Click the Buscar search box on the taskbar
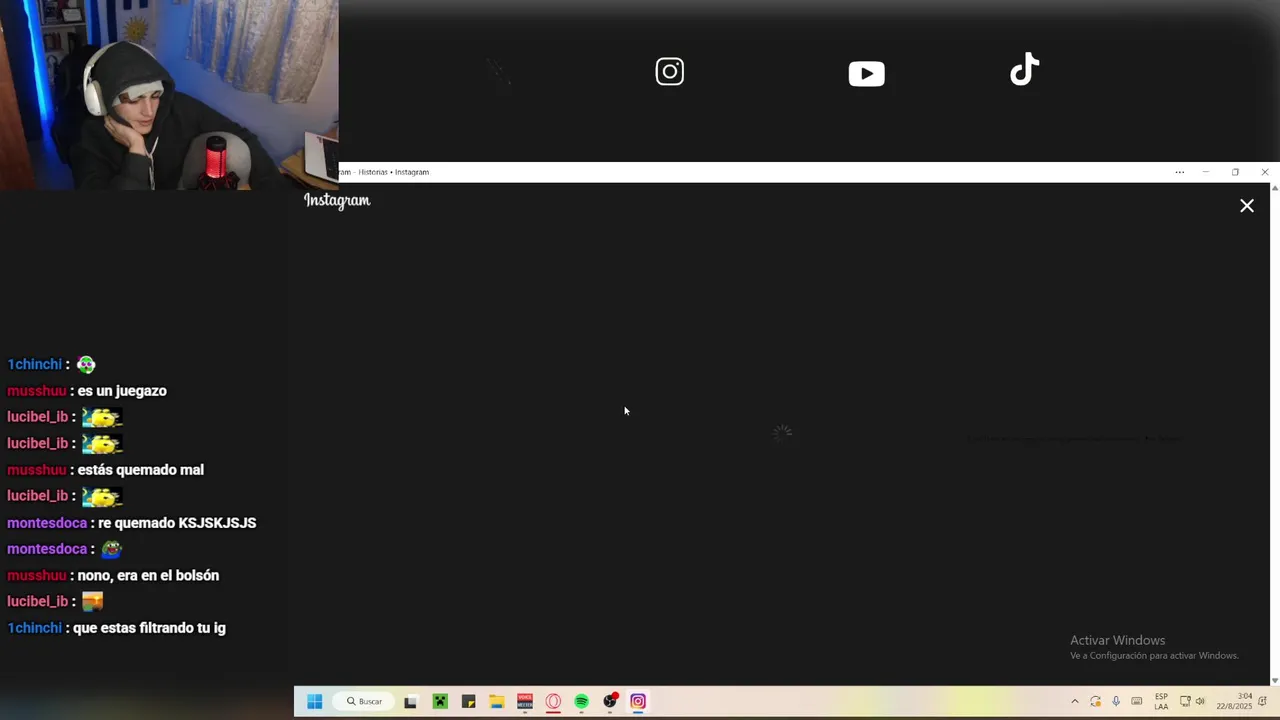1280x720 pixels. (x=364, y=702)
